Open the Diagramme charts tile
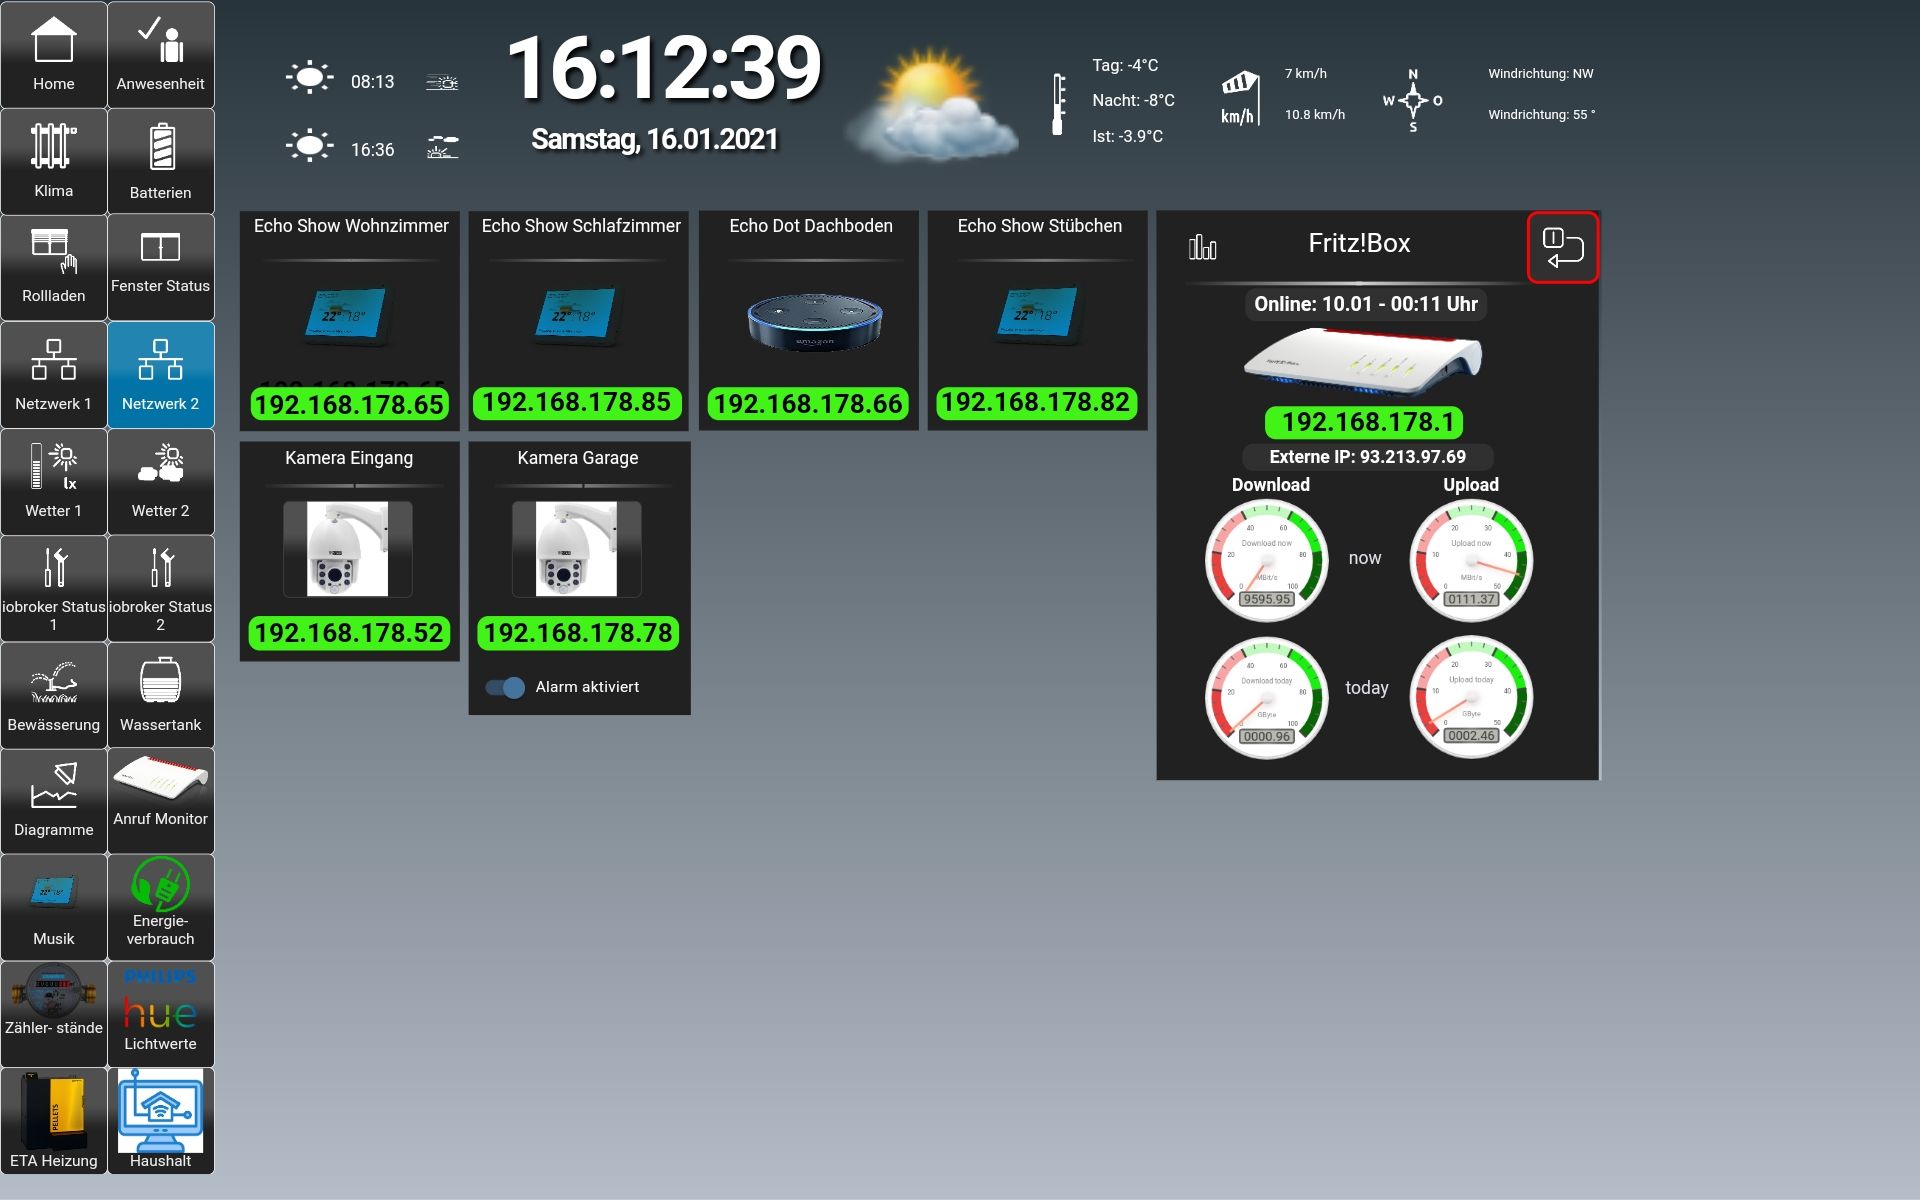Screen dimensions: 1920x1200 tap(53, 799)
